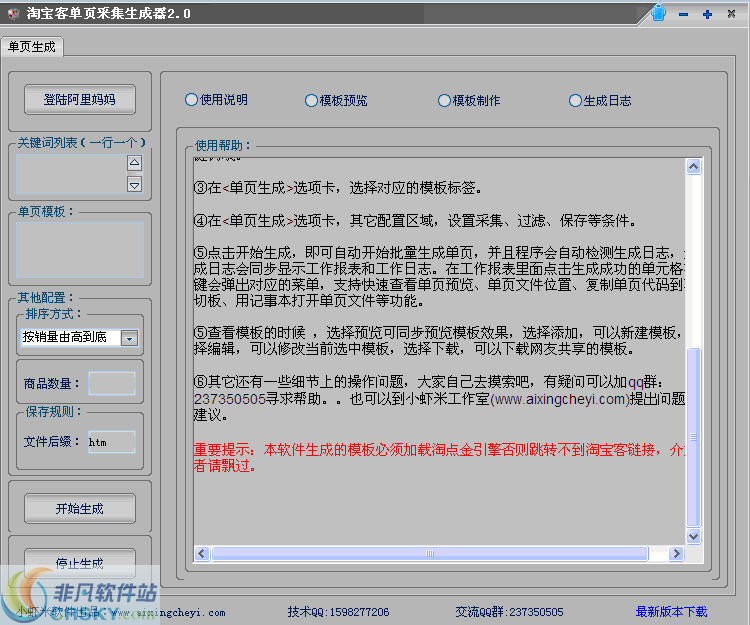
Task: Click the 文件后缀 htm input field
Action: click(112, 442)
